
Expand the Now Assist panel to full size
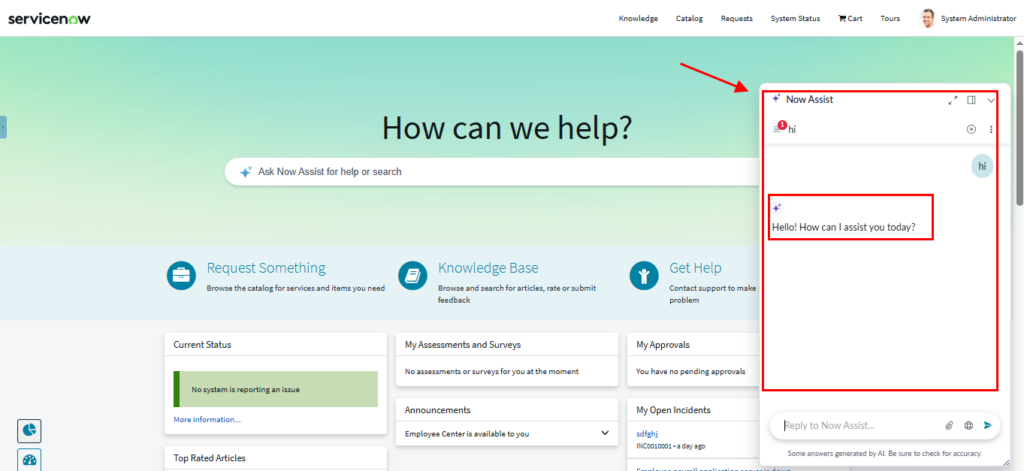pos(953,100)
